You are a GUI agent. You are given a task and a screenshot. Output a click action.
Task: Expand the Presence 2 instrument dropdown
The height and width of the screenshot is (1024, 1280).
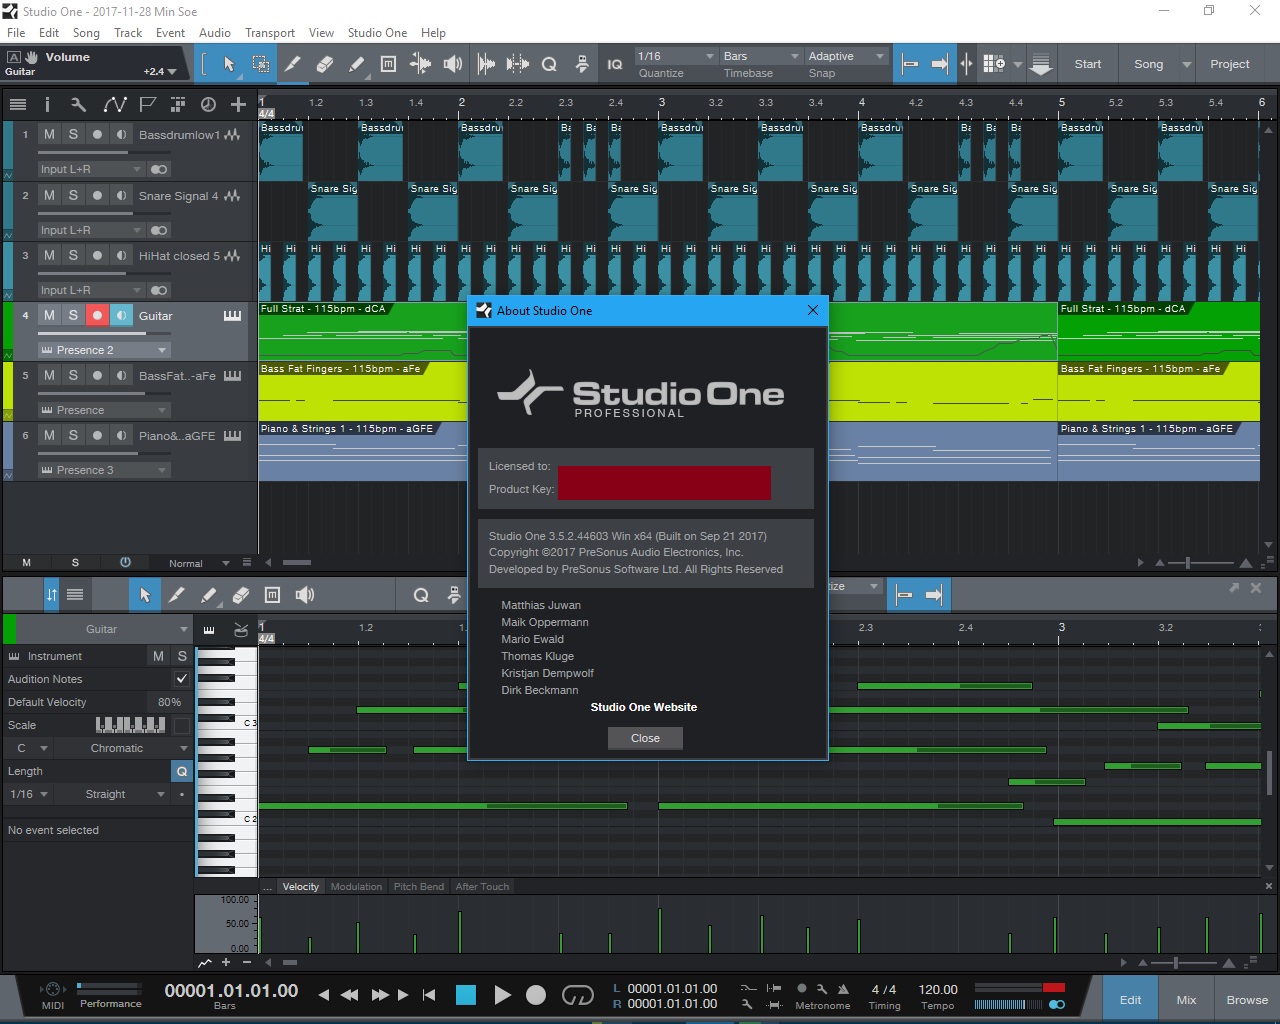(104, 350)
